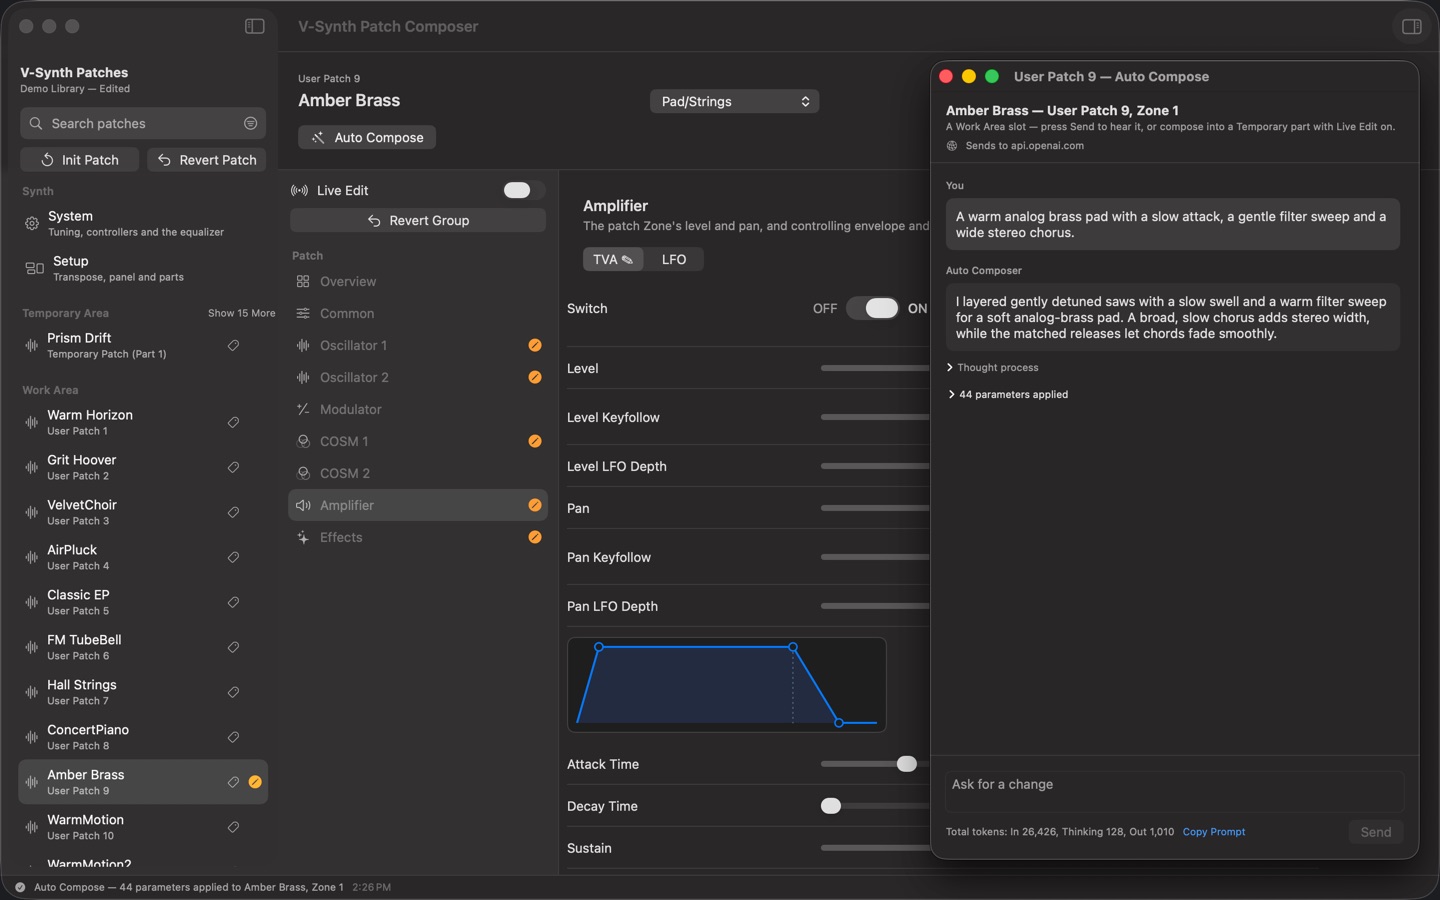Select the TVA tab
Image resolution: width=1440 pixels, height=900 pixels.
click(612, 259)
